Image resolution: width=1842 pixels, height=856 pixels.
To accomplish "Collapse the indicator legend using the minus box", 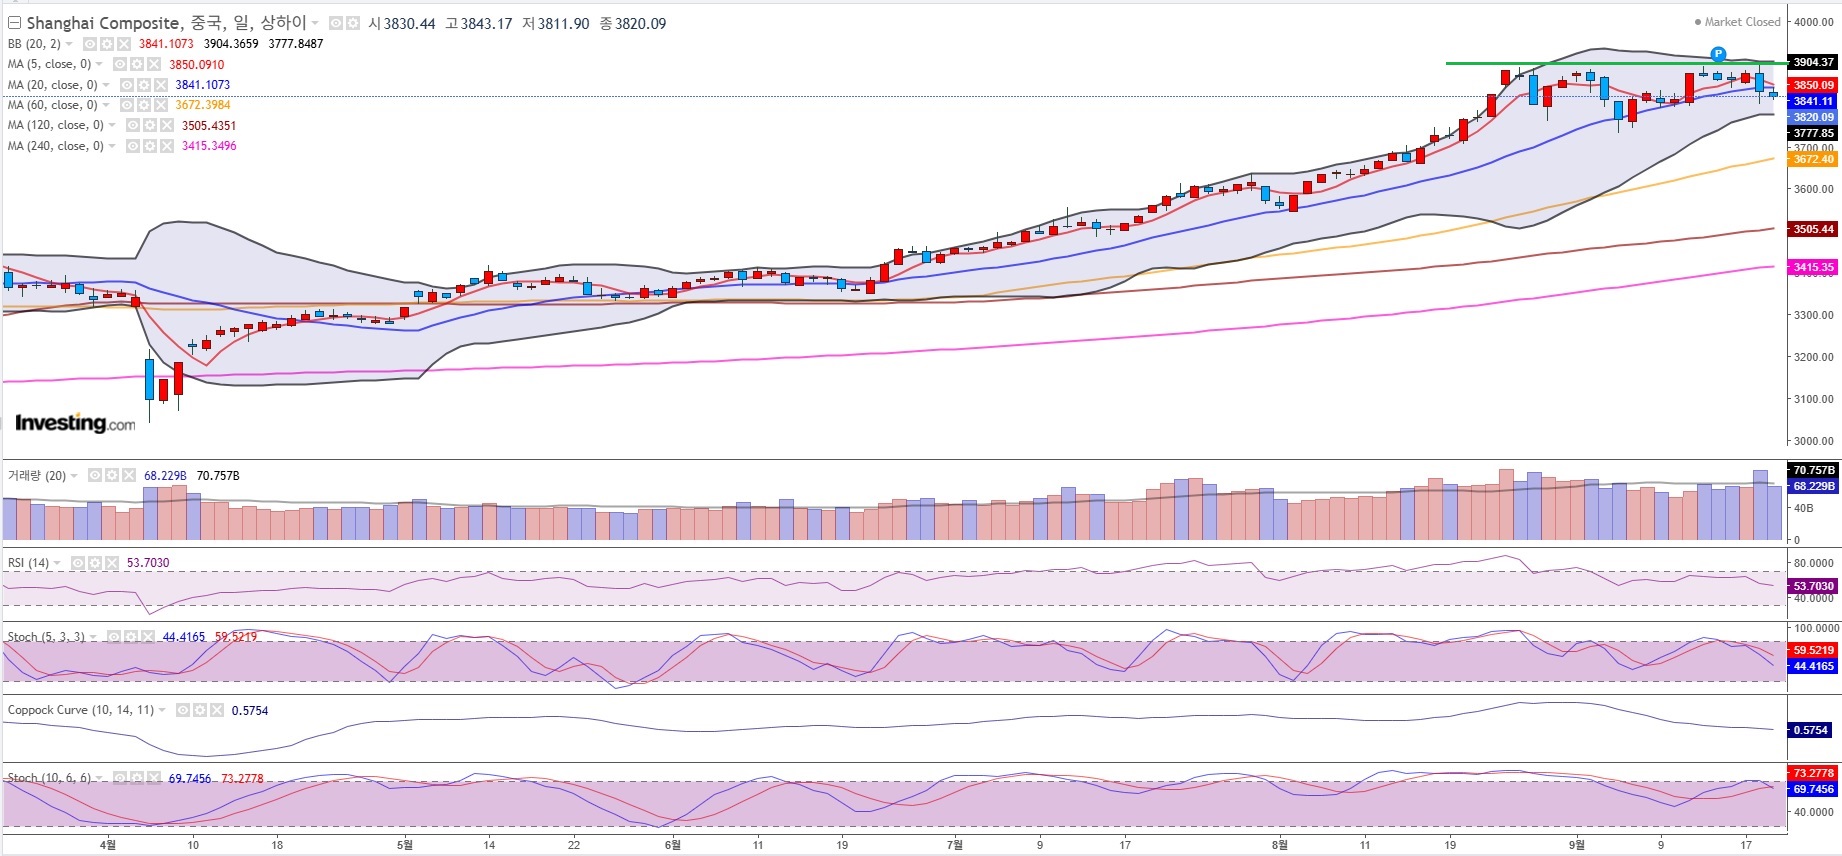I will coord(14,23).
